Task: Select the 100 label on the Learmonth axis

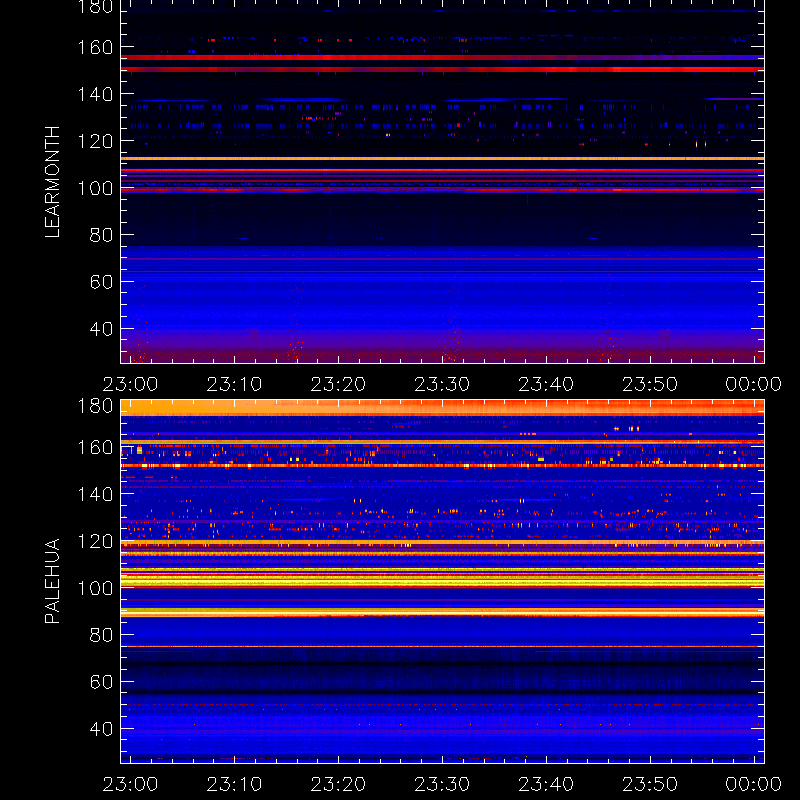Action: tap(95, 188)
